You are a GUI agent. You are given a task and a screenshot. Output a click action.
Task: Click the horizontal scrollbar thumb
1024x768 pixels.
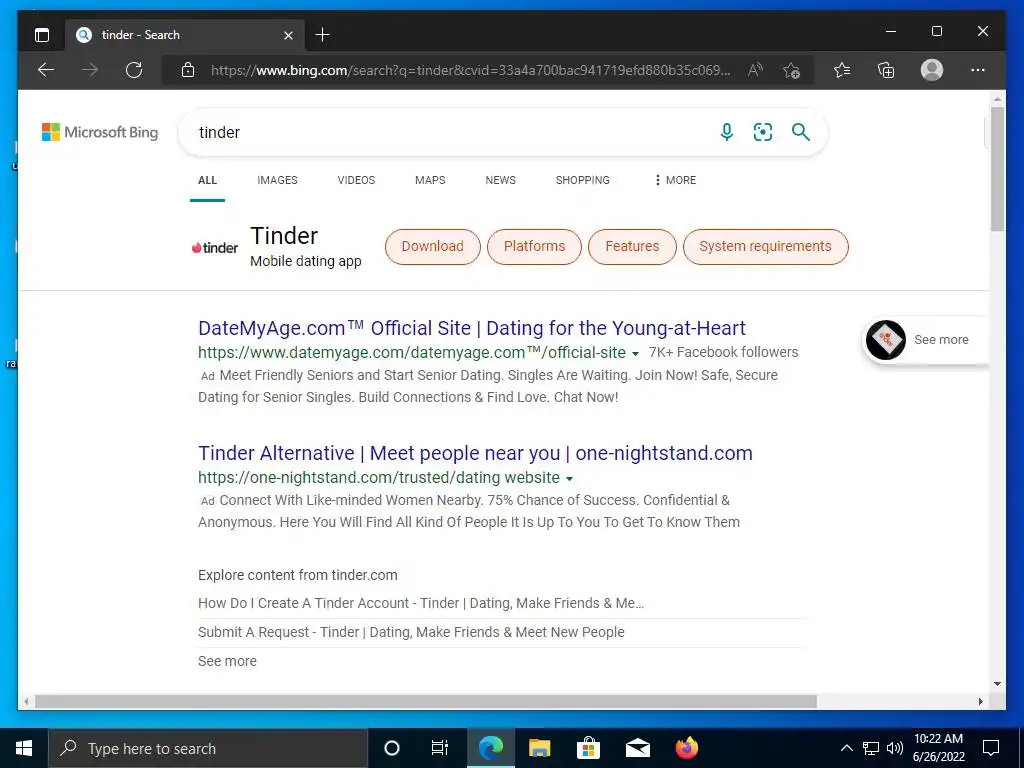coord(426,701)
